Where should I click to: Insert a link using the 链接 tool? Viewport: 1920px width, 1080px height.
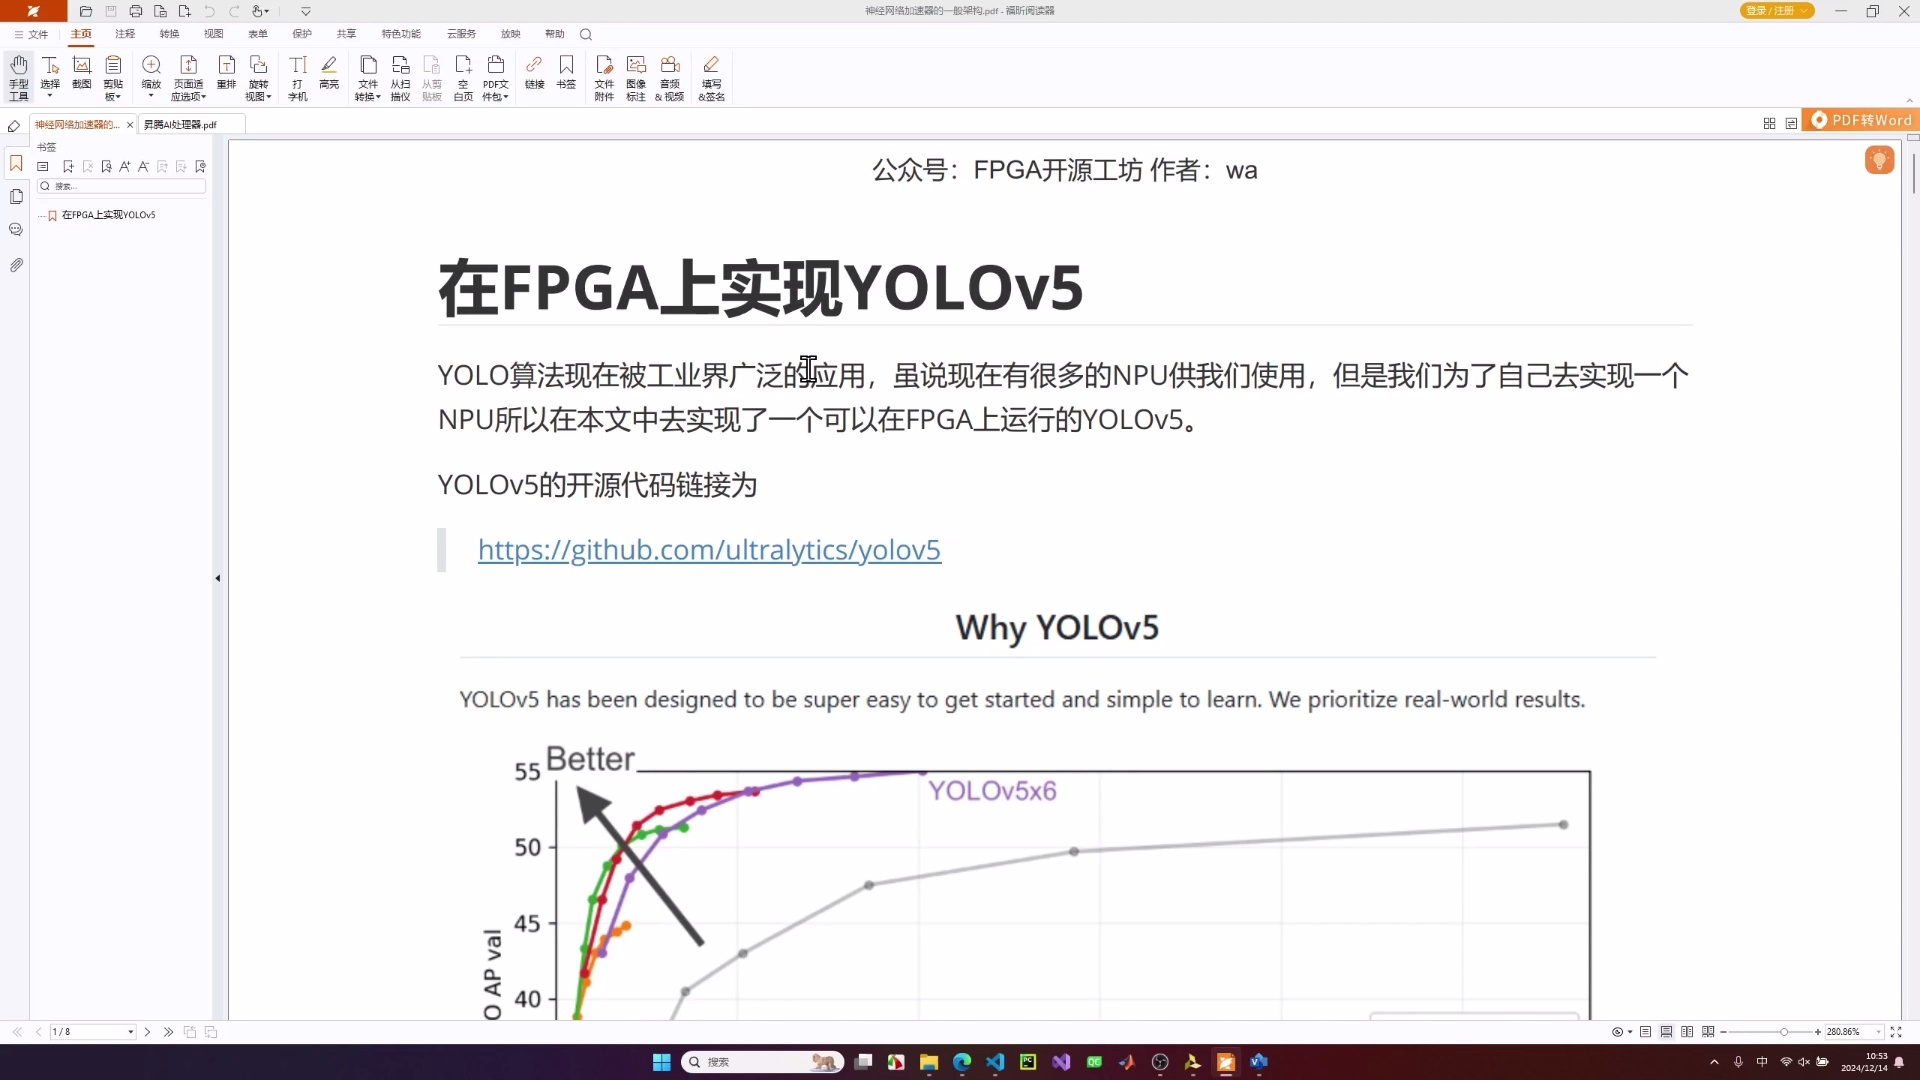tap(535, 75)
